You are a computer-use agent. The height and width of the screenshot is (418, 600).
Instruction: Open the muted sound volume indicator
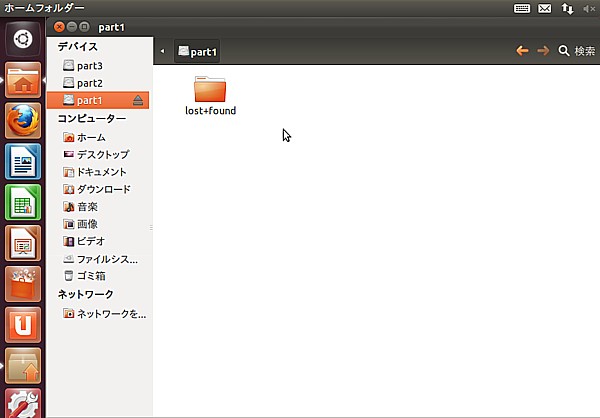click(x=589, y=8)
